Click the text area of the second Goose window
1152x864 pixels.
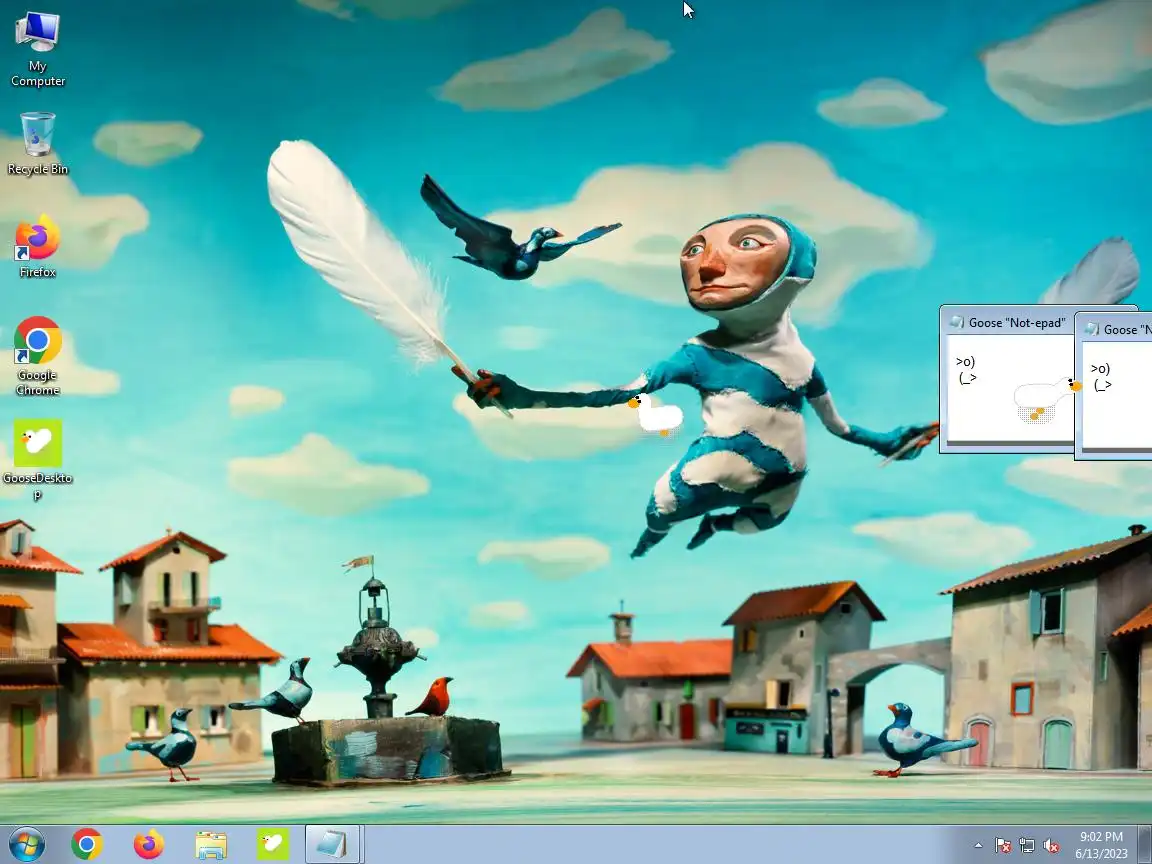tap(1117, 395)
